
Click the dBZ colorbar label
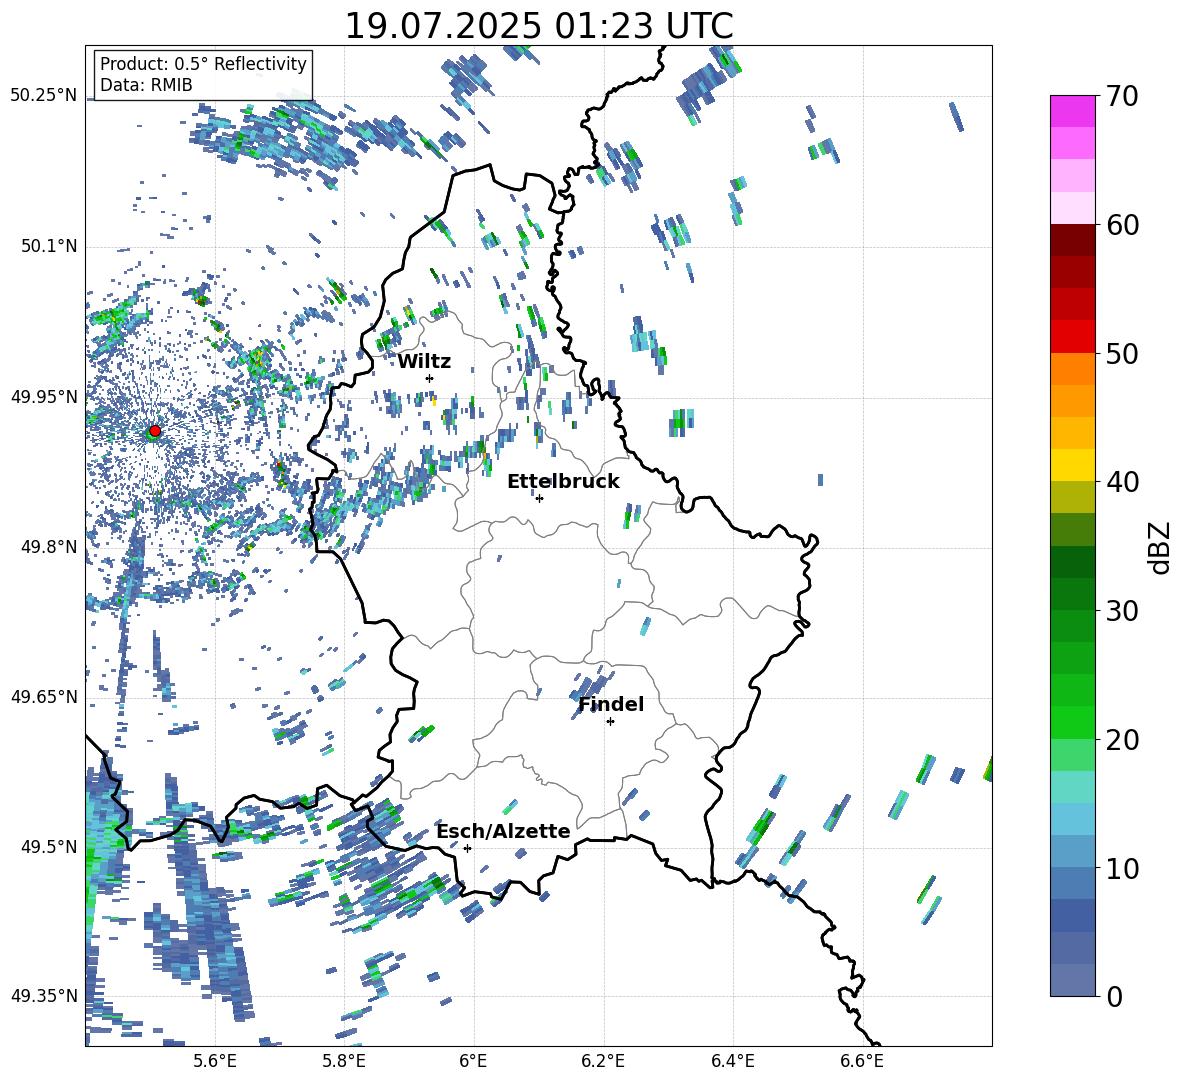(1159, 547)
